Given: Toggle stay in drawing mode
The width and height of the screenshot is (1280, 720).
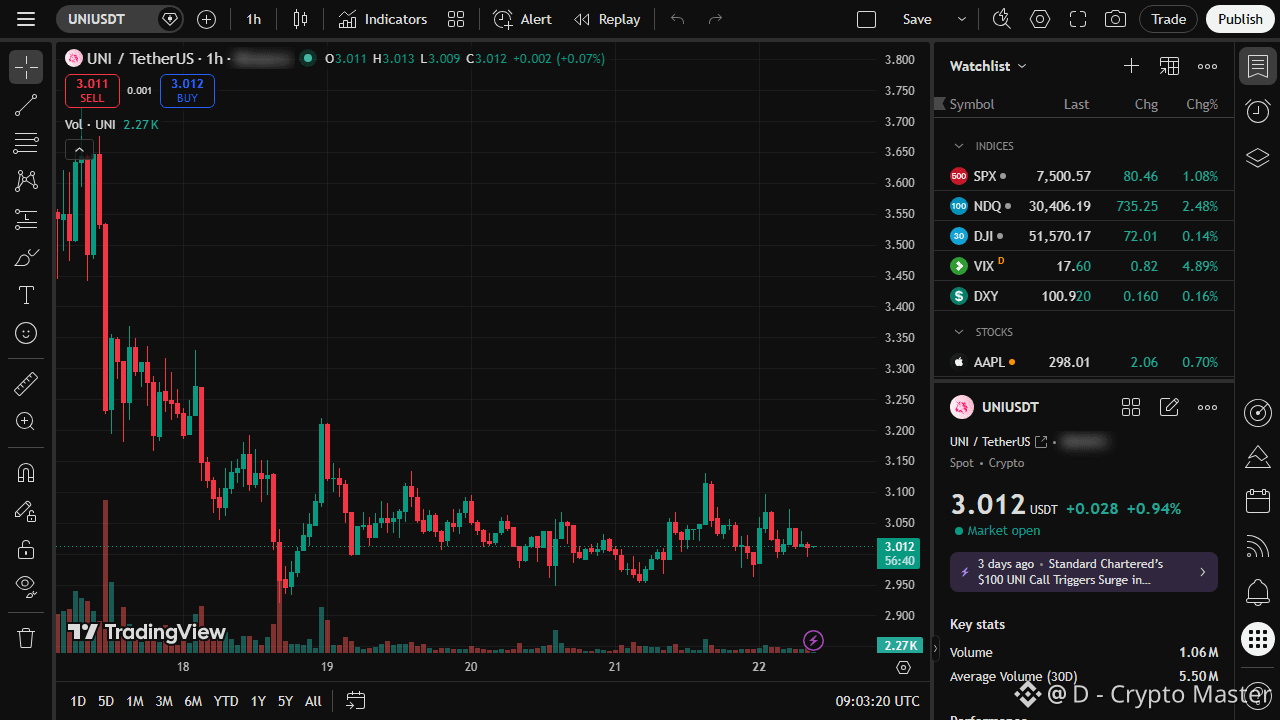Looking at the screenshot, I should click(26, 511).
